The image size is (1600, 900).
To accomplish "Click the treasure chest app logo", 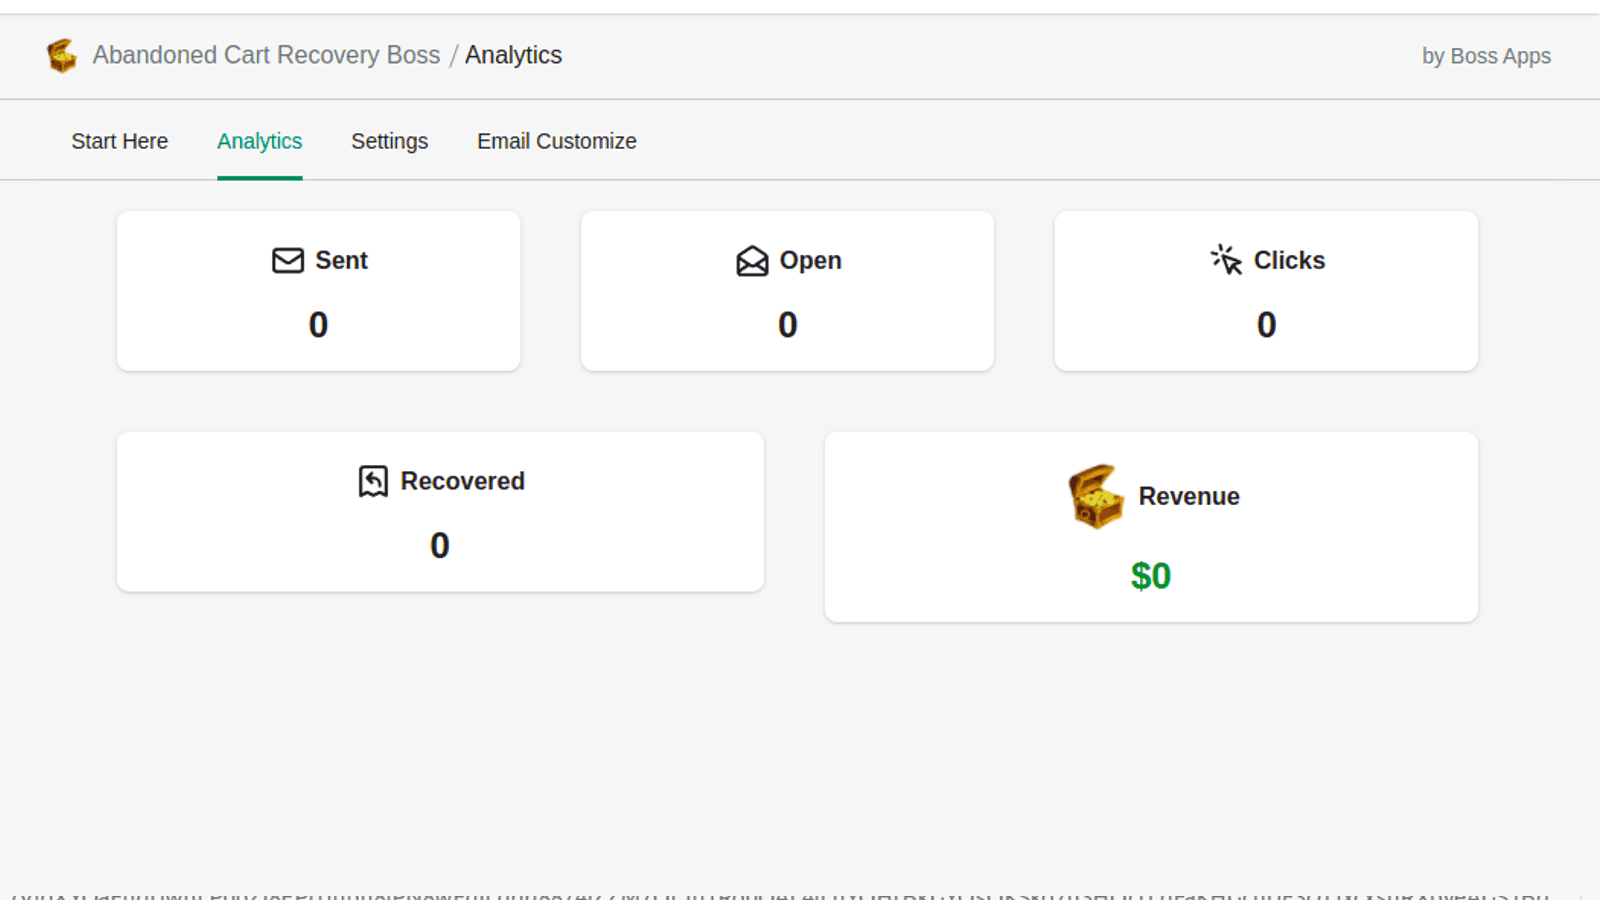I will coord(62,56).
